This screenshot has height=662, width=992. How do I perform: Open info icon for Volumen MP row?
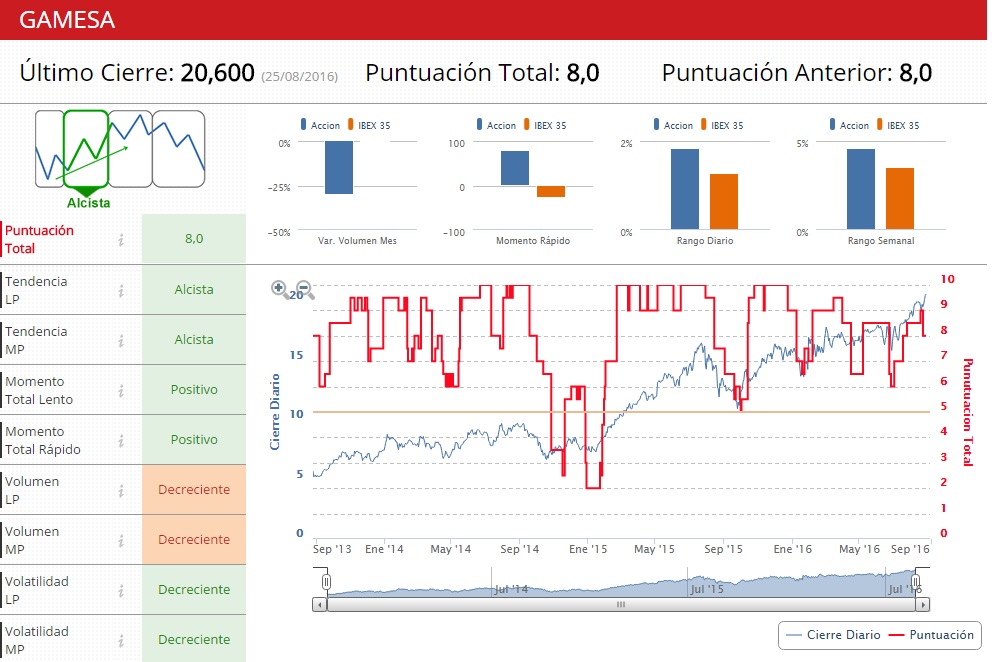tap(121, 540)
